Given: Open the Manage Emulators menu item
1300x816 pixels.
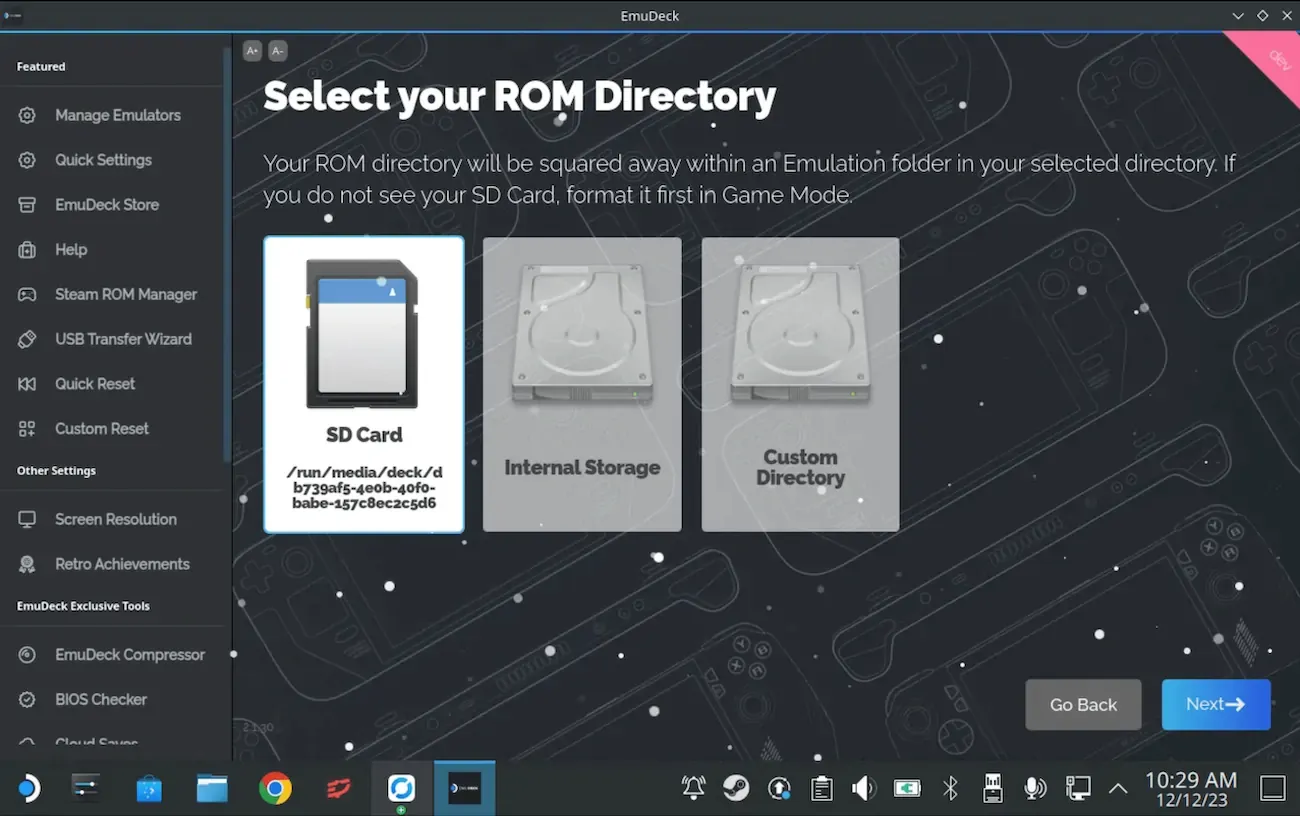Looking at the screenshot, I should point(118,115).
